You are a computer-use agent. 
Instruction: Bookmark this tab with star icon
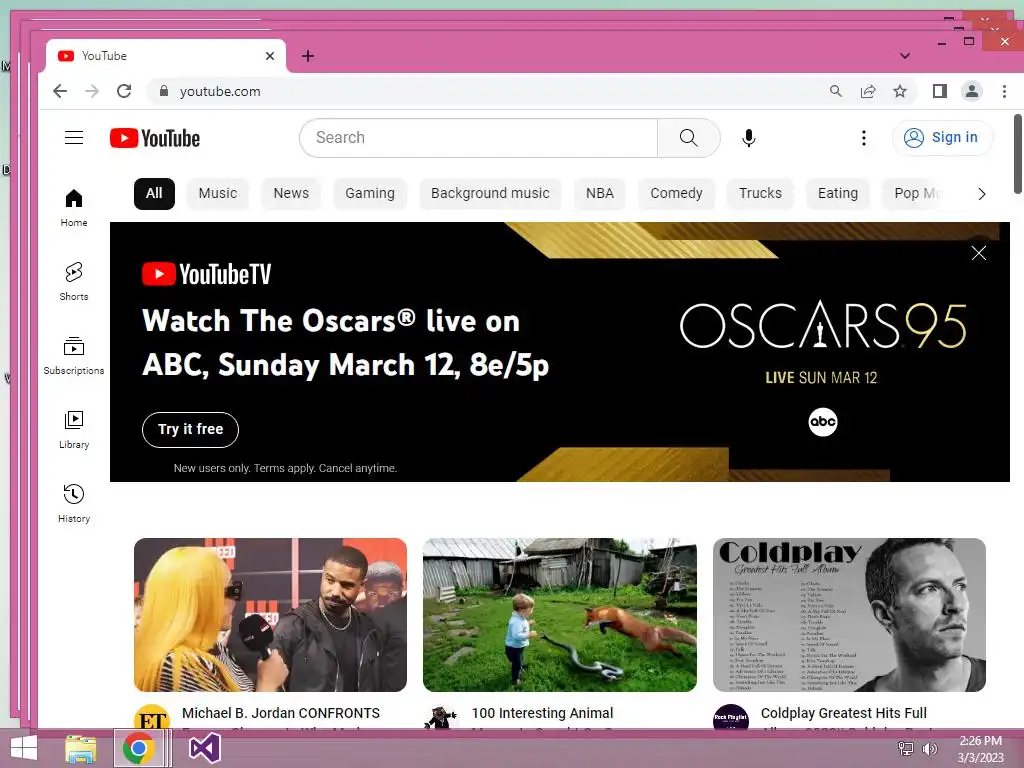[x=900, y=91]
